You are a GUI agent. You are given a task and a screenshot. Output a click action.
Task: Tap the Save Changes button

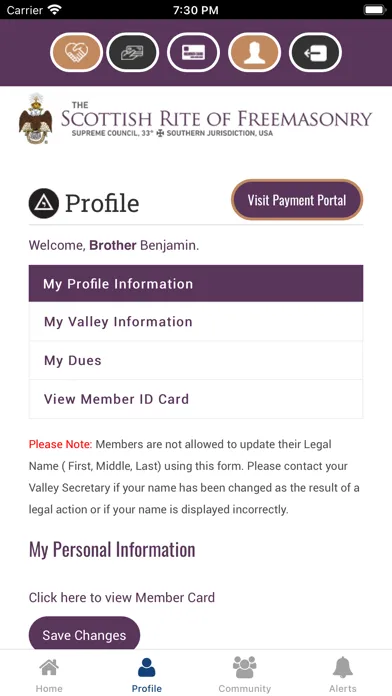point(84,635)
